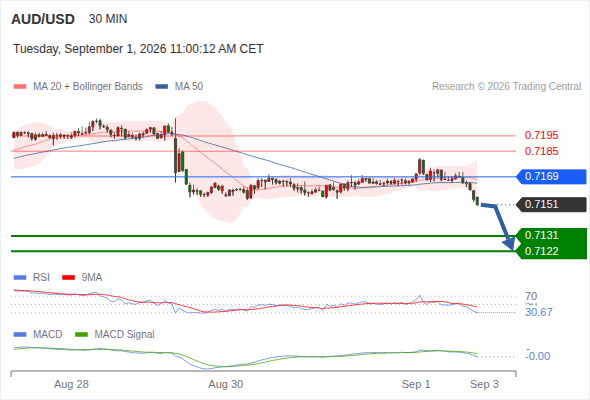Click the 30 MIN timeframe label
This screenshot has height=400, width=590.
point(108,19)
